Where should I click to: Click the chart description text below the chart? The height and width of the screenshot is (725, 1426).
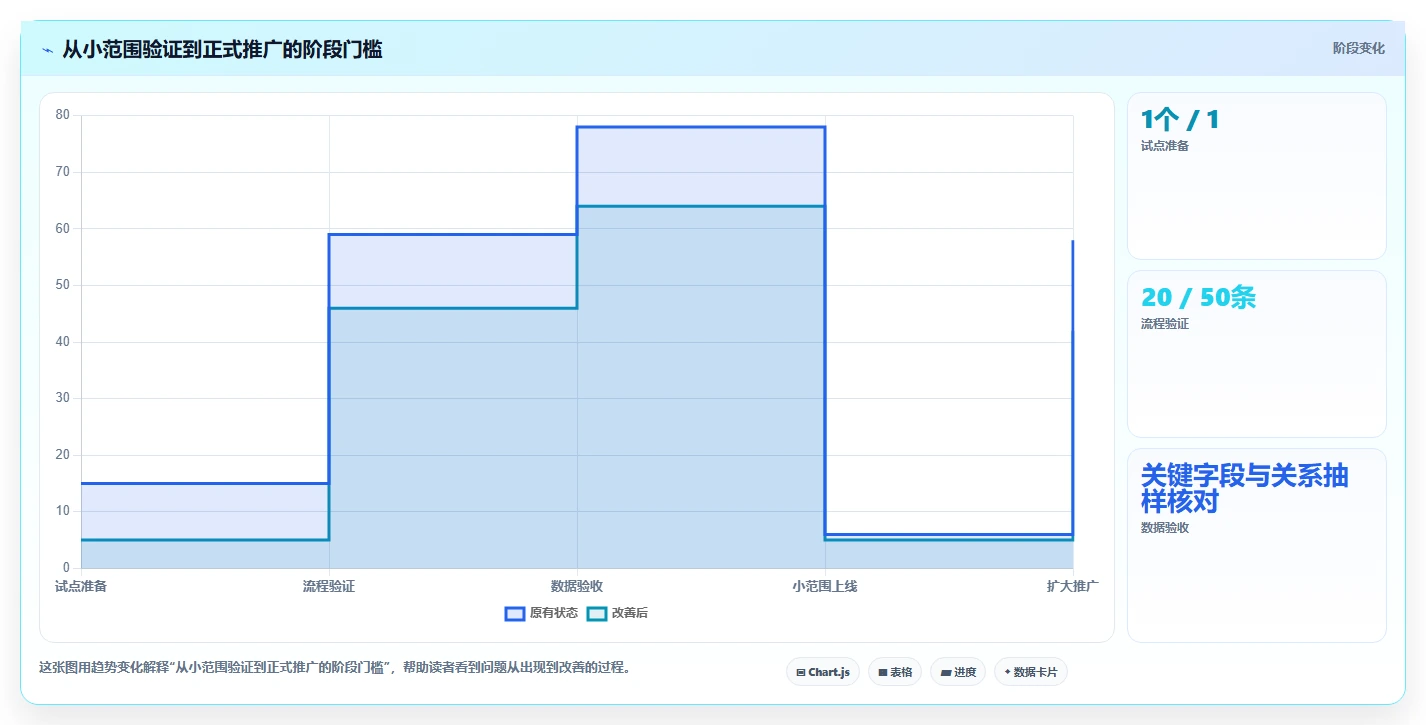coord(335,668)
